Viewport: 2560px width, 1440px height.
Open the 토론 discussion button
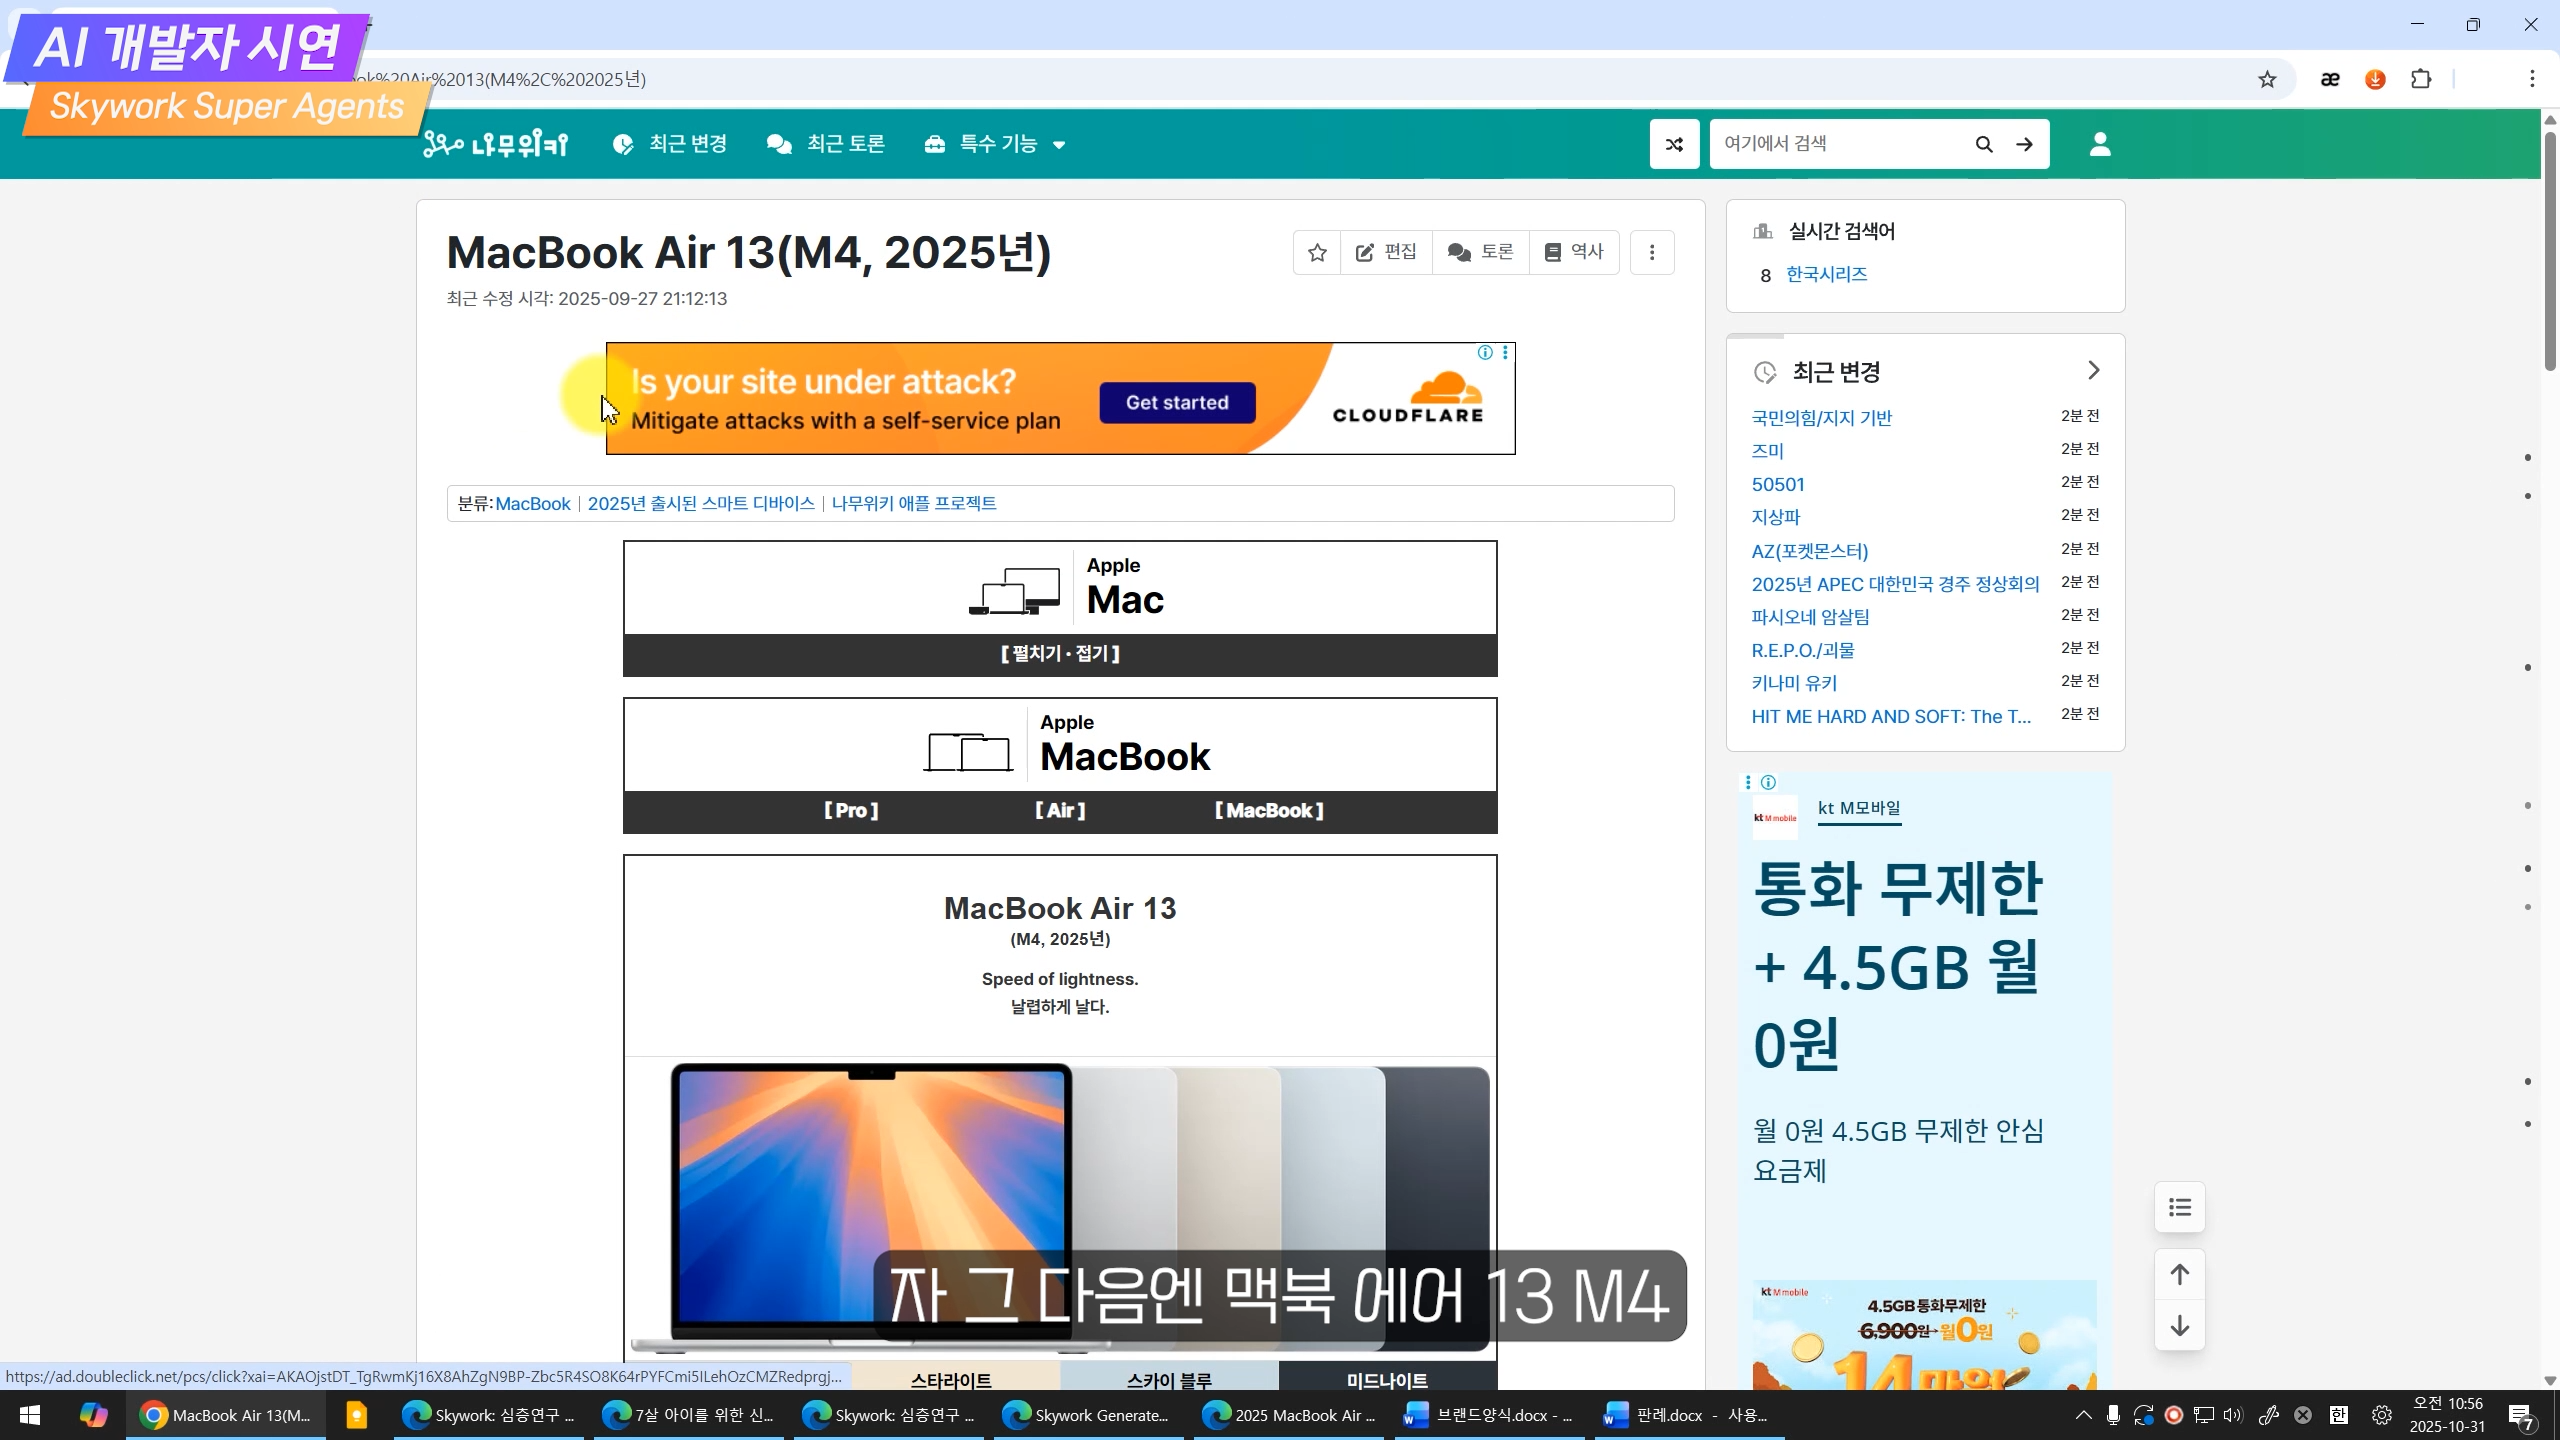click(1481, 252)
